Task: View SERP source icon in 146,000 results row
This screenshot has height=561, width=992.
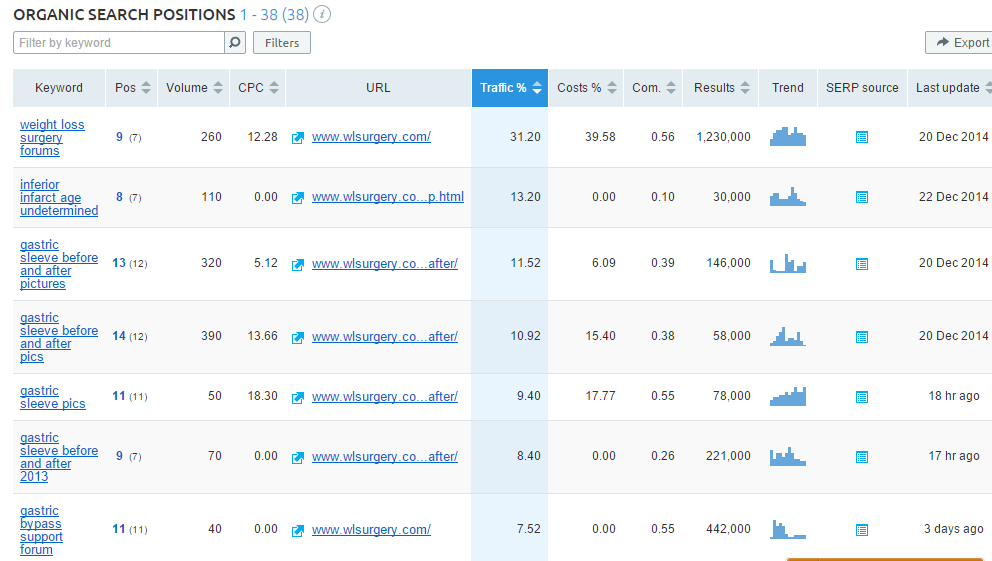Action: pyautogui.click(x=862, y=264)
